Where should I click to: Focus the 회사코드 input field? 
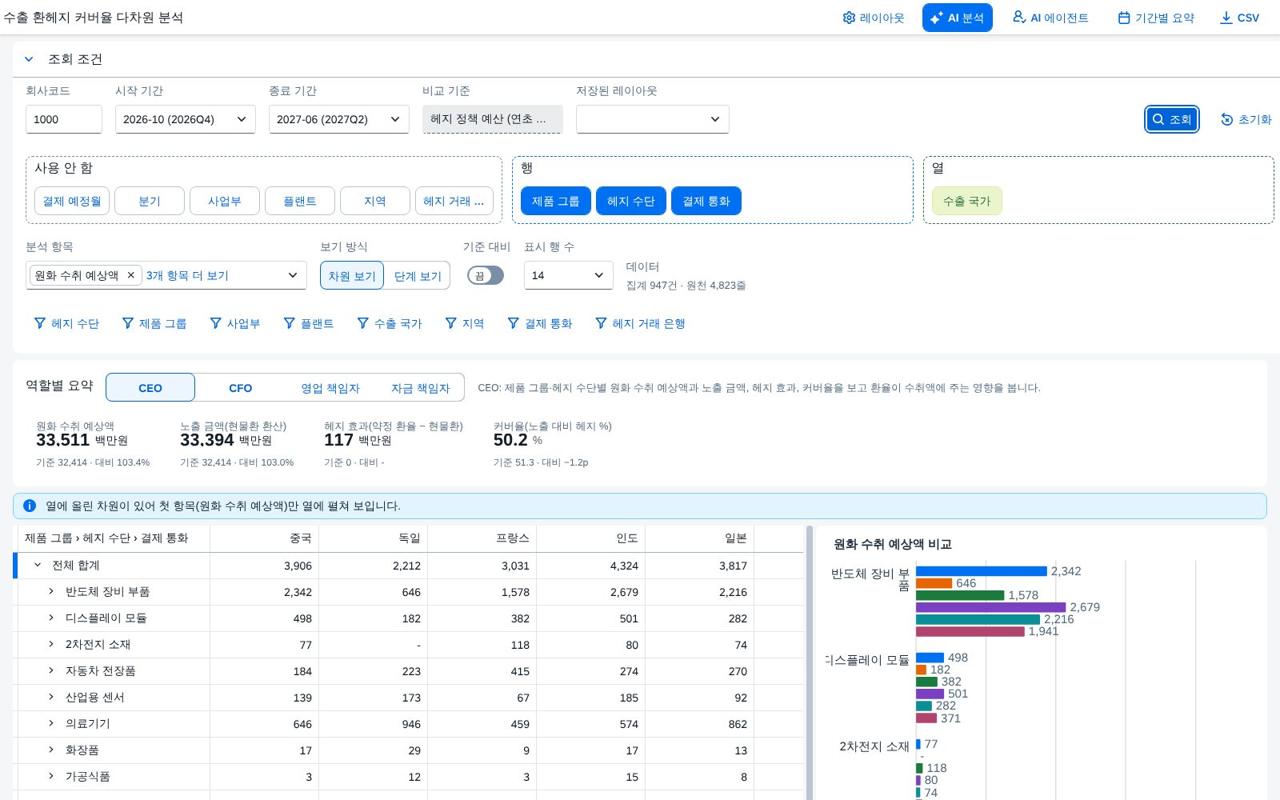click(64, 119)
